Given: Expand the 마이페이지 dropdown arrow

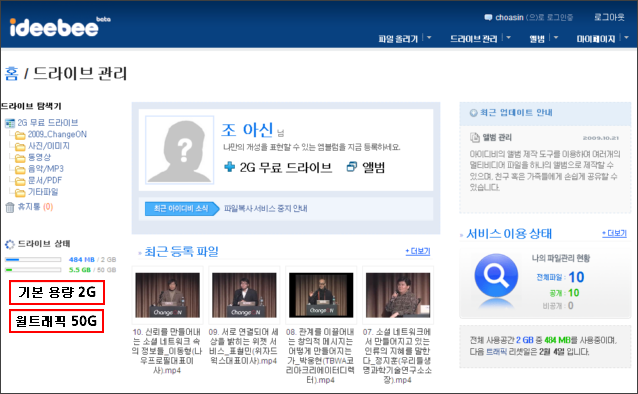Looking at the screenshot, I should (627, 37).
